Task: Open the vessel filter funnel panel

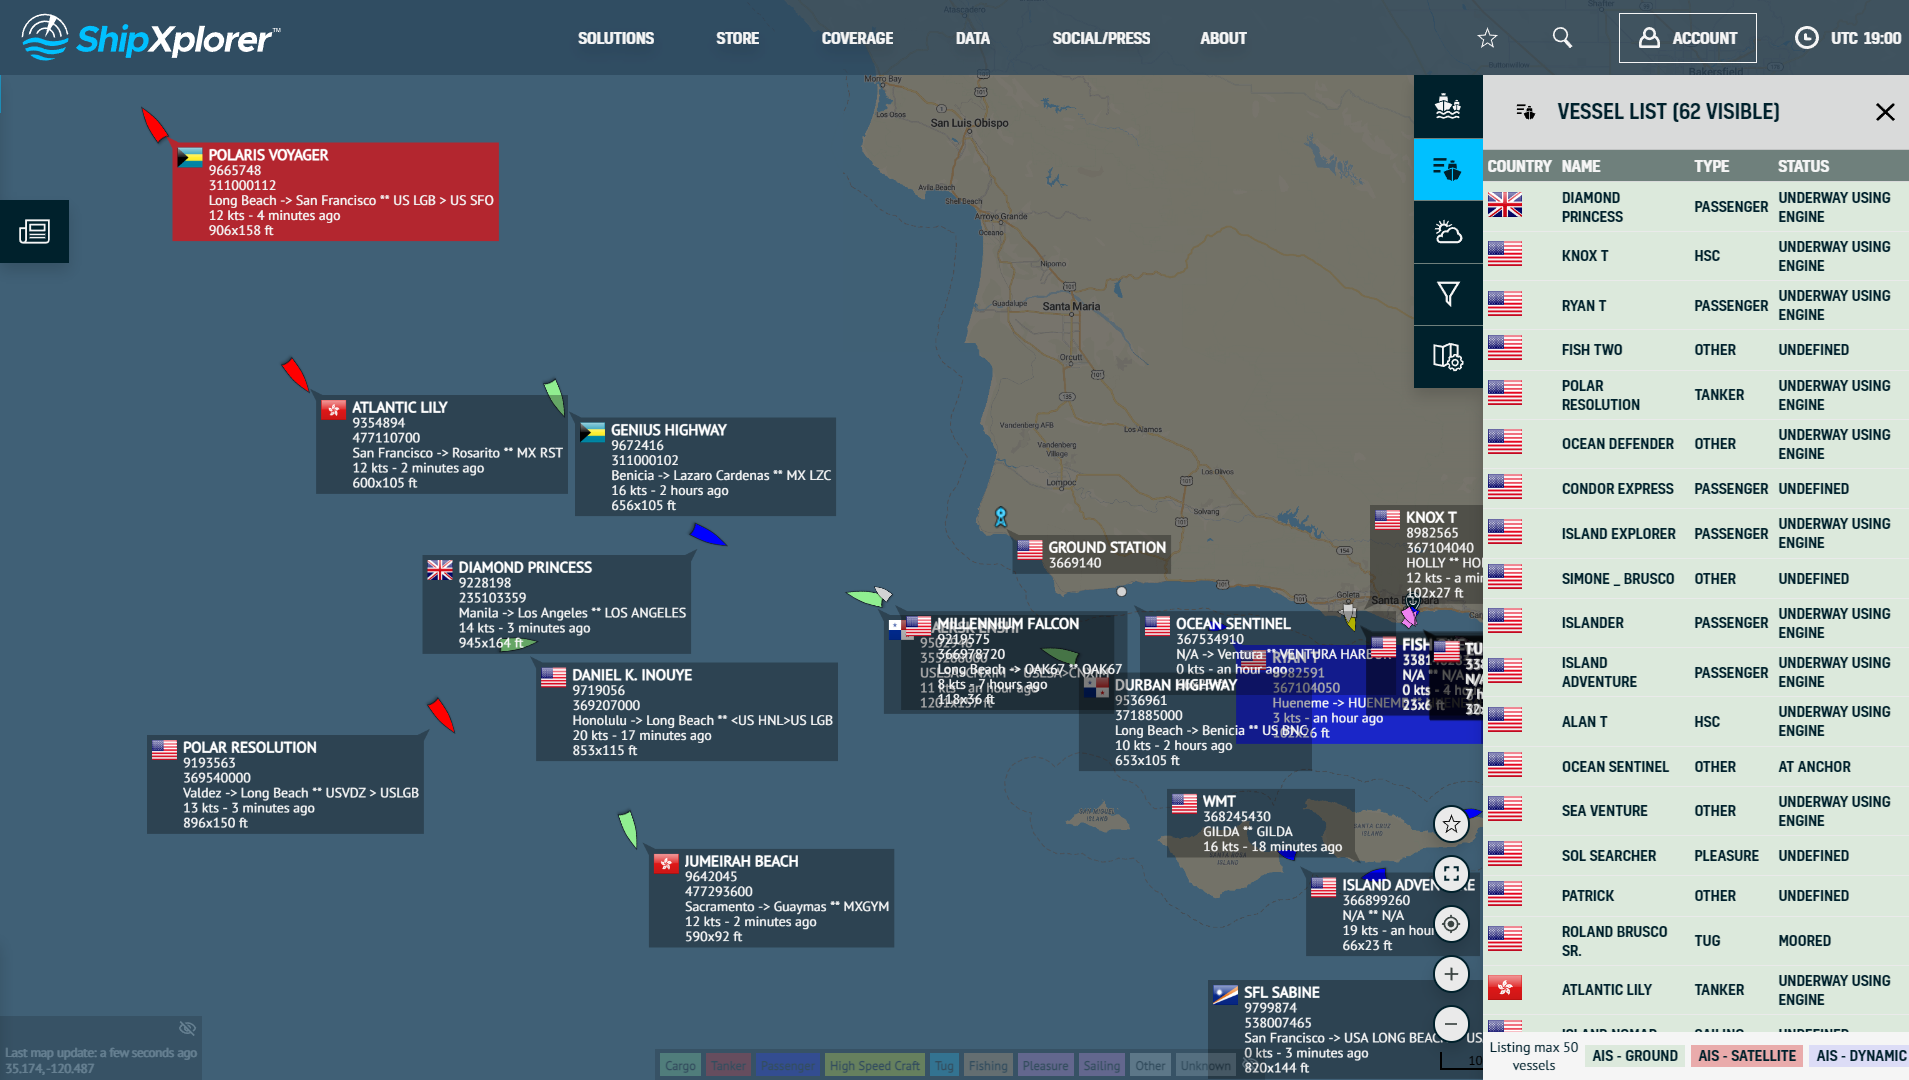Action: tap(1448, 294)
